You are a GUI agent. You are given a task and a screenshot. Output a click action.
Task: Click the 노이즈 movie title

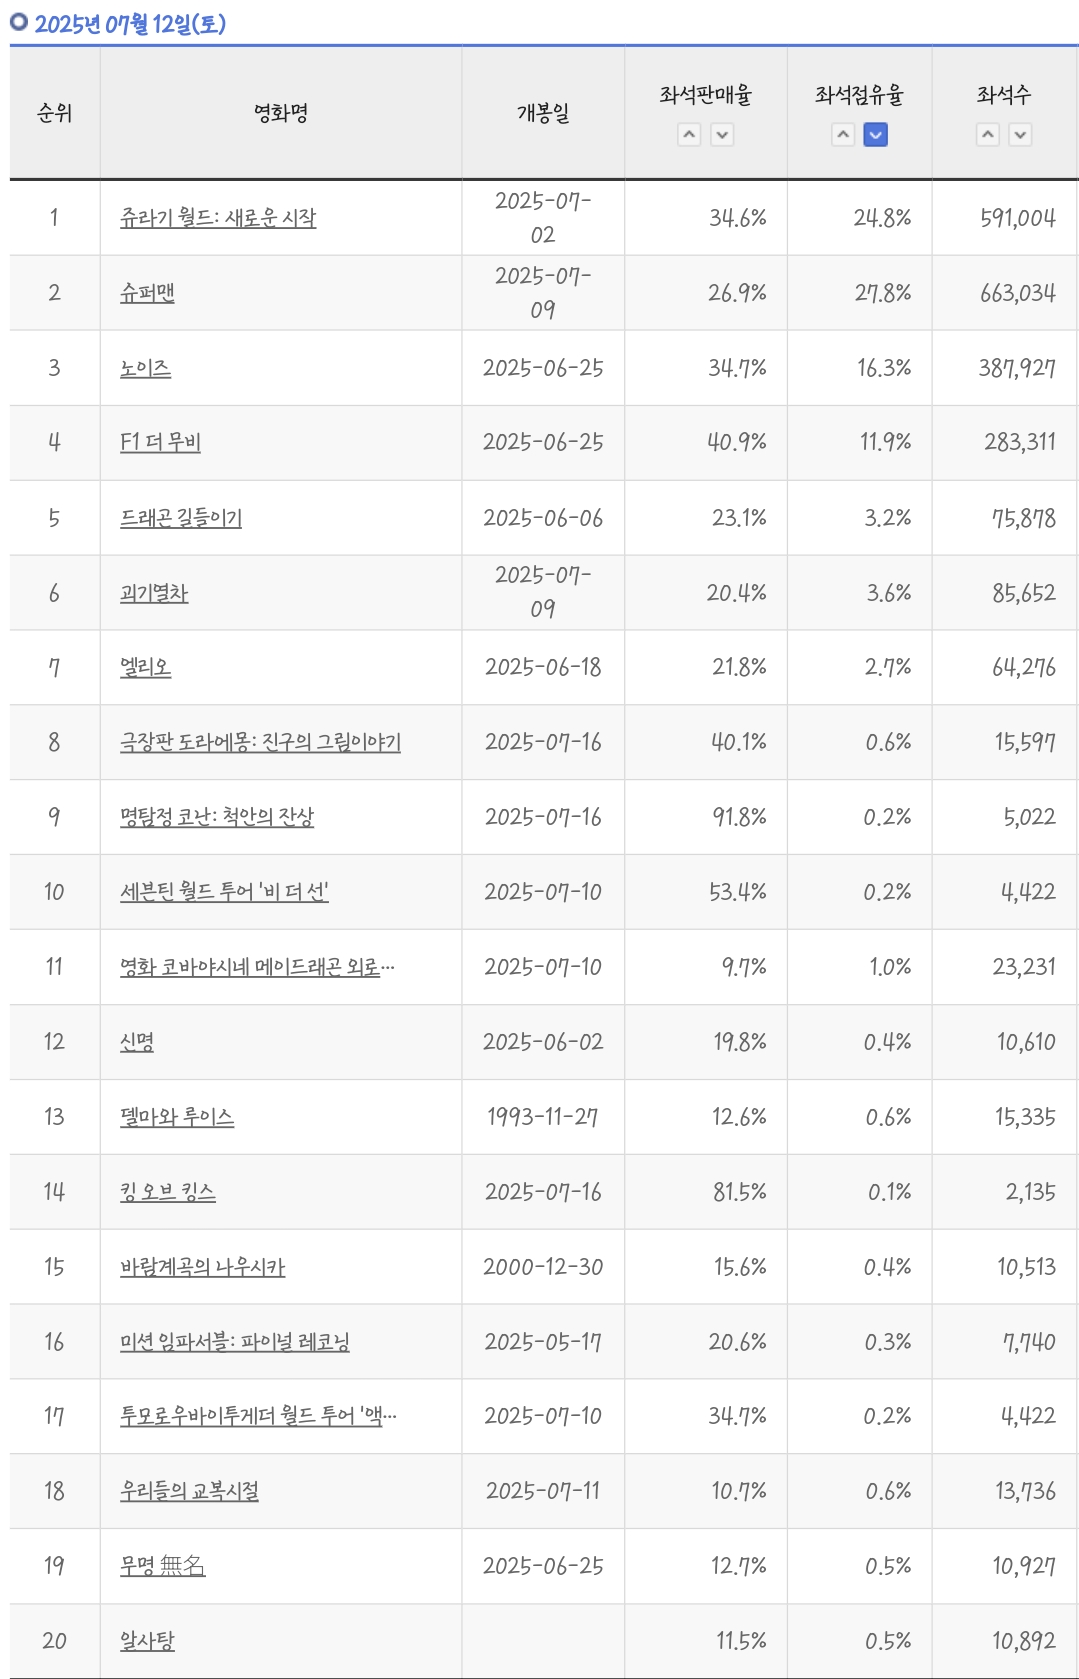[x=145, y=368]
